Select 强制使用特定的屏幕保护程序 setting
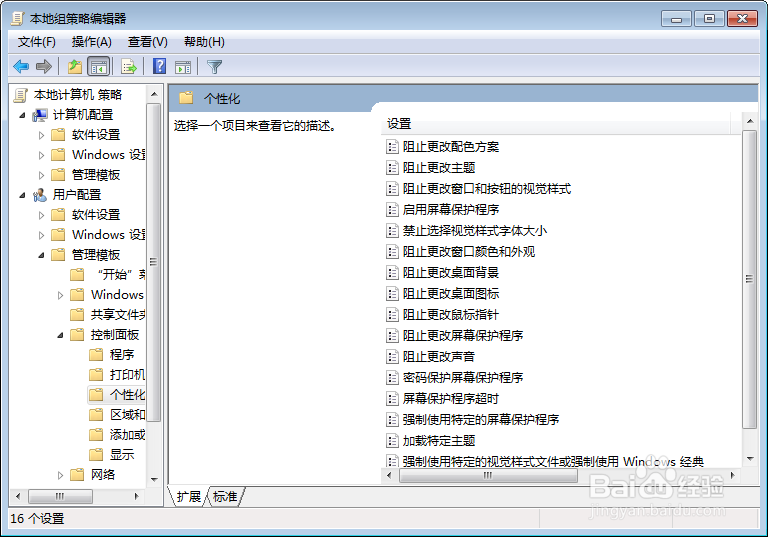 (481, 419)
